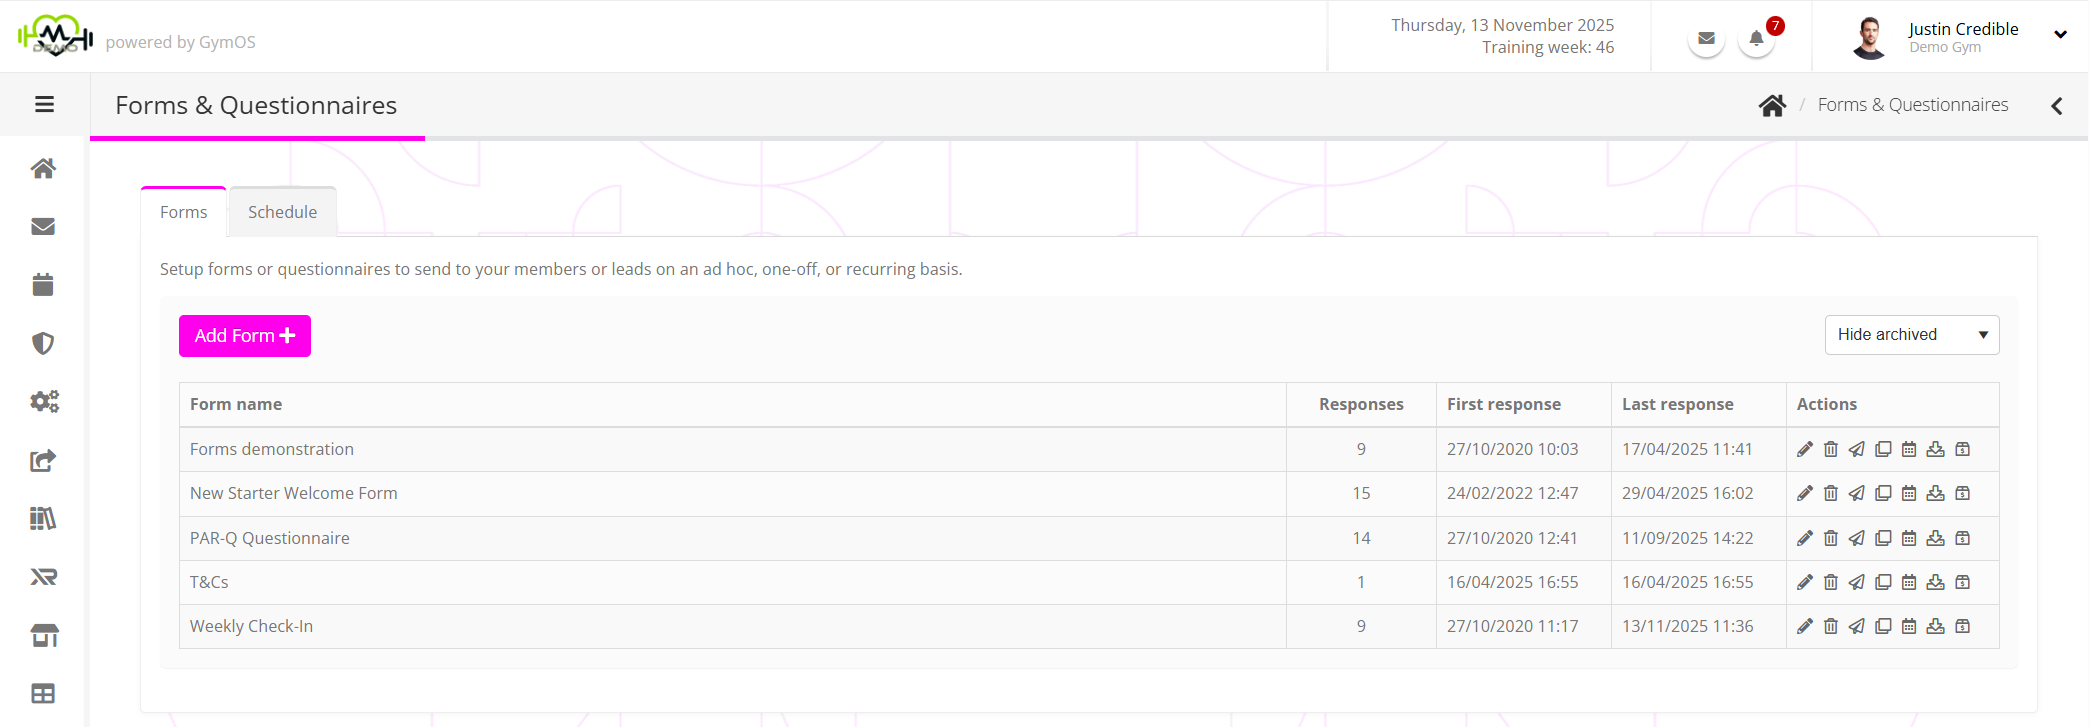Viewport: 2090px width, 727px height.
Task: Download responses for Forms demonstration
Action: click(1936, 449)
